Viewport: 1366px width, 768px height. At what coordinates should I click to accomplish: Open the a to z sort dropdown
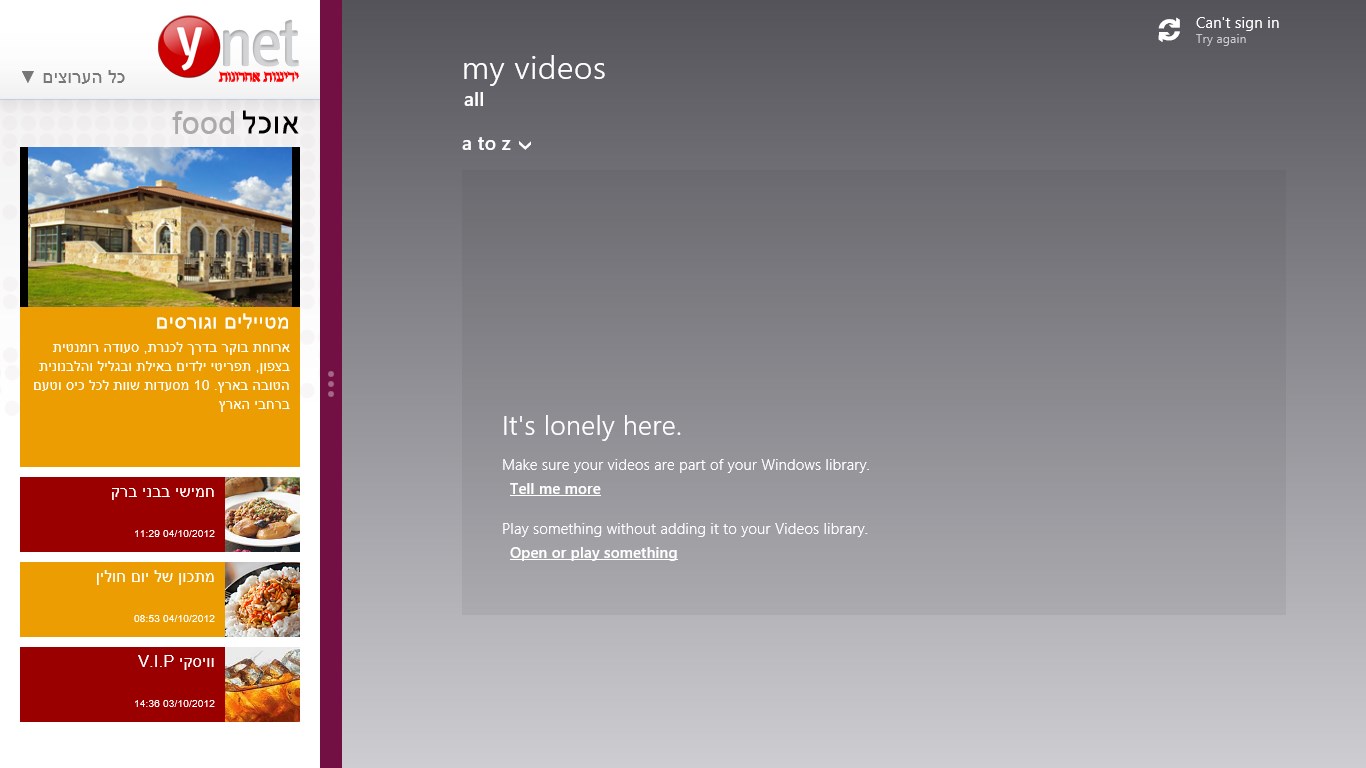tap(496, 144)
